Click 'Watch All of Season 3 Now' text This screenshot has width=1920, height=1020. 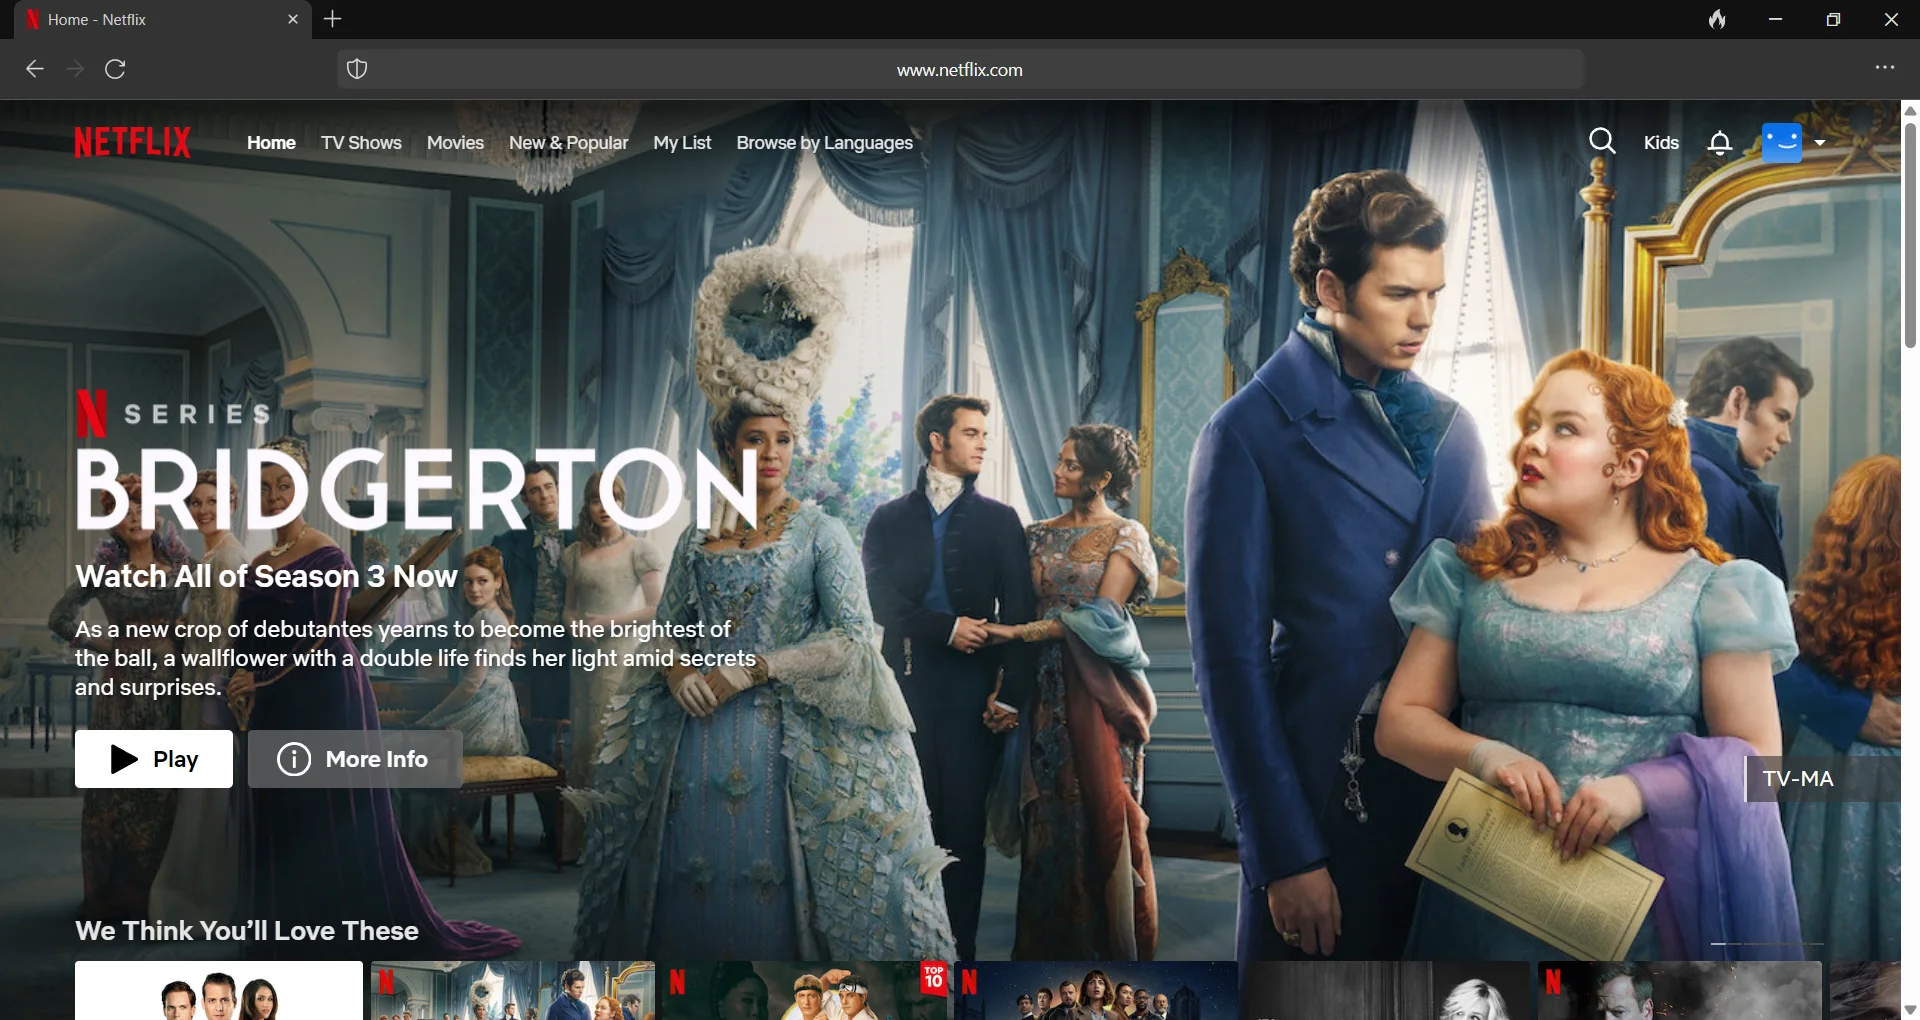(x=266, y=577)
